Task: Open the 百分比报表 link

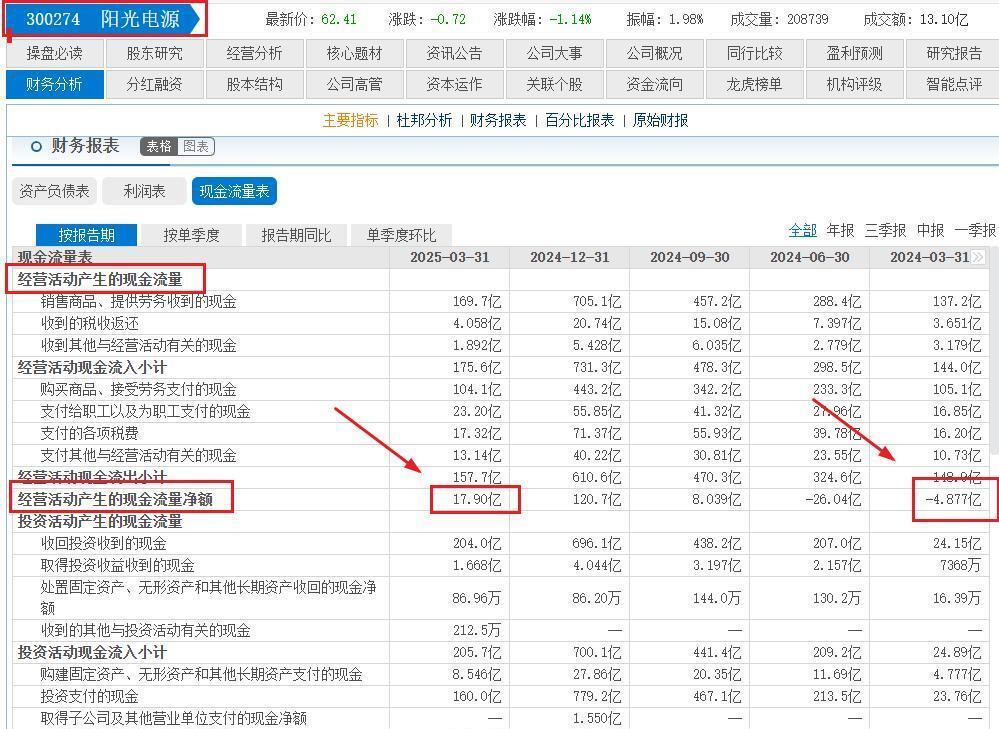Action: [580, 120]
